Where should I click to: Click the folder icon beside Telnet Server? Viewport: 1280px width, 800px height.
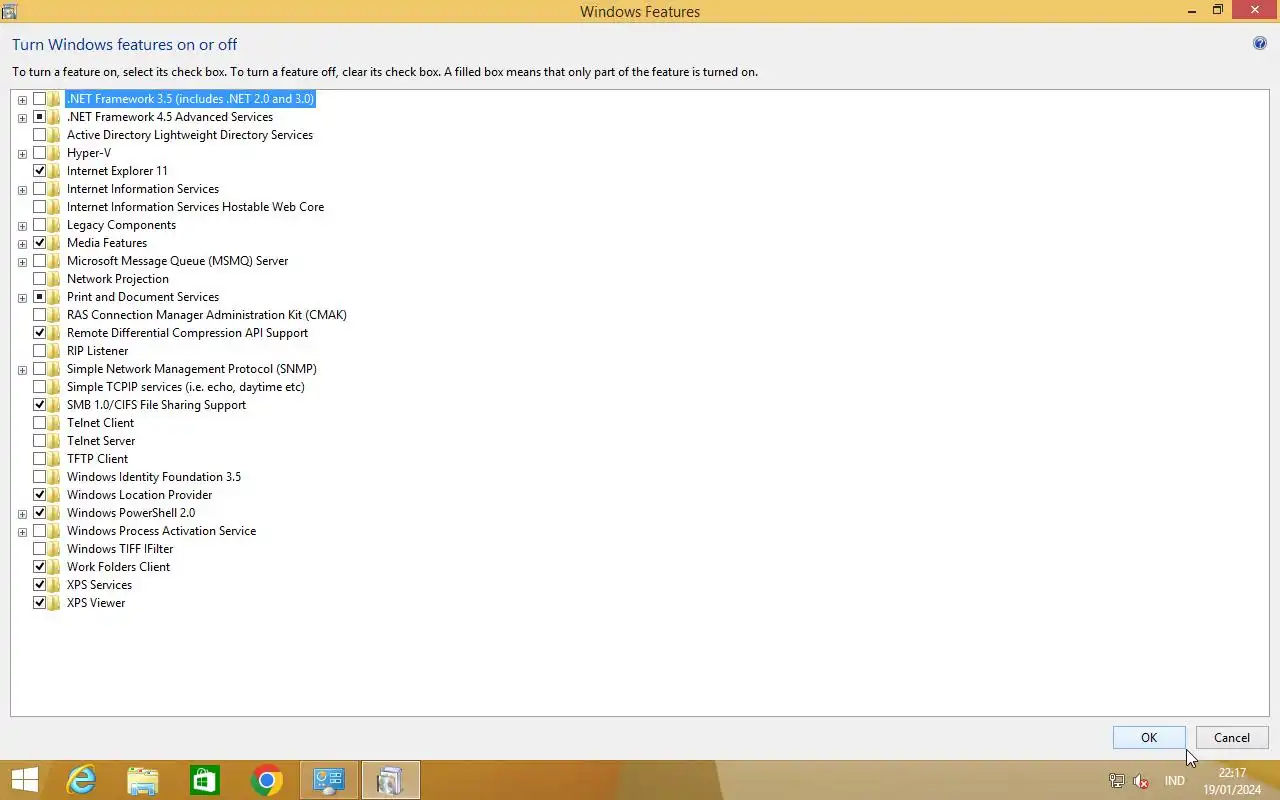coord(55,441)
